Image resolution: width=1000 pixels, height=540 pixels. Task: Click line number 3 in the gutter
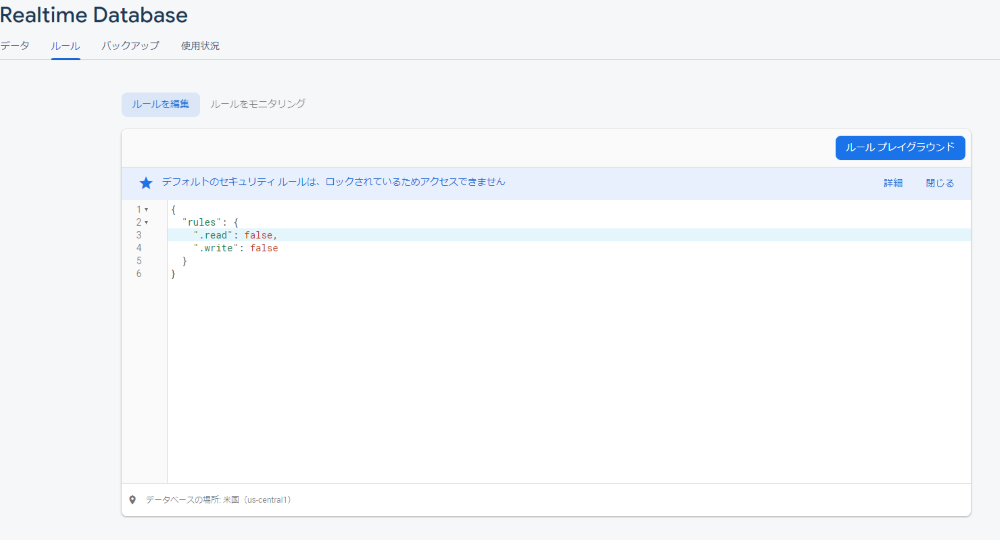[139, 235]
